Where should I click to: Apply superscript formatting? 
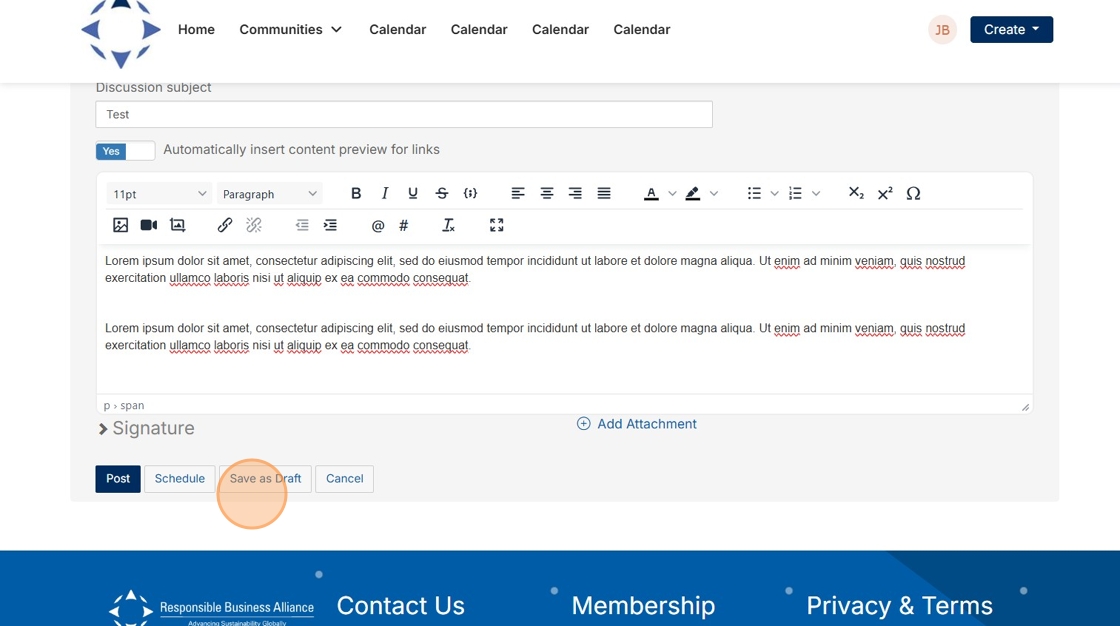pyautogui.click(x=884, y=194)
